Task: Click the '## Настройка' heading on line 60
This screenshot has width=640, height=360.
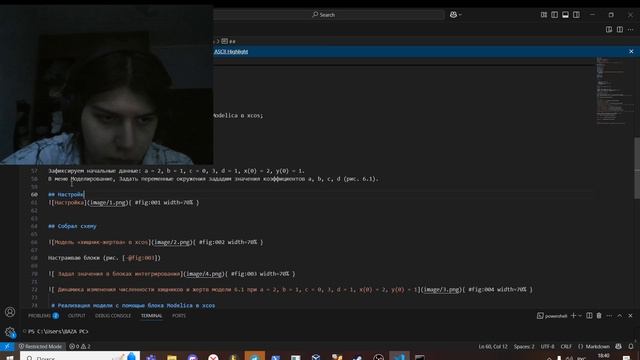Action: pyautogui.click(x=66, y=194)
